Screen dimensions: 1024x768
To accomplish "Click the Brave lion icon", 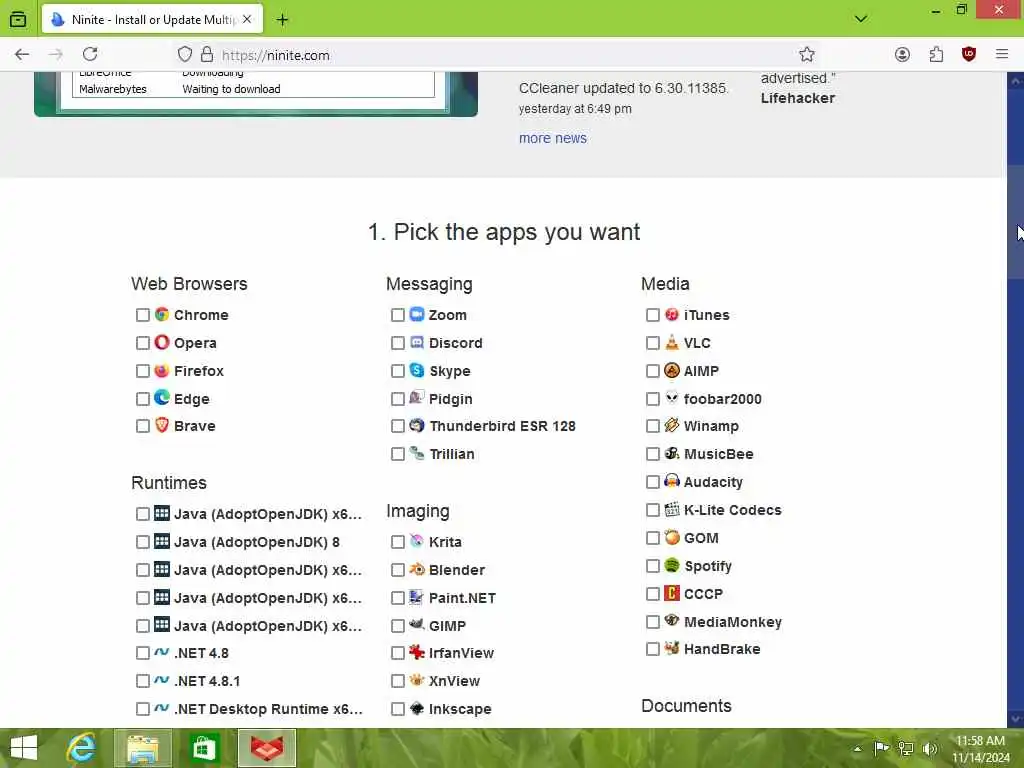I will [x=162, y=425].
